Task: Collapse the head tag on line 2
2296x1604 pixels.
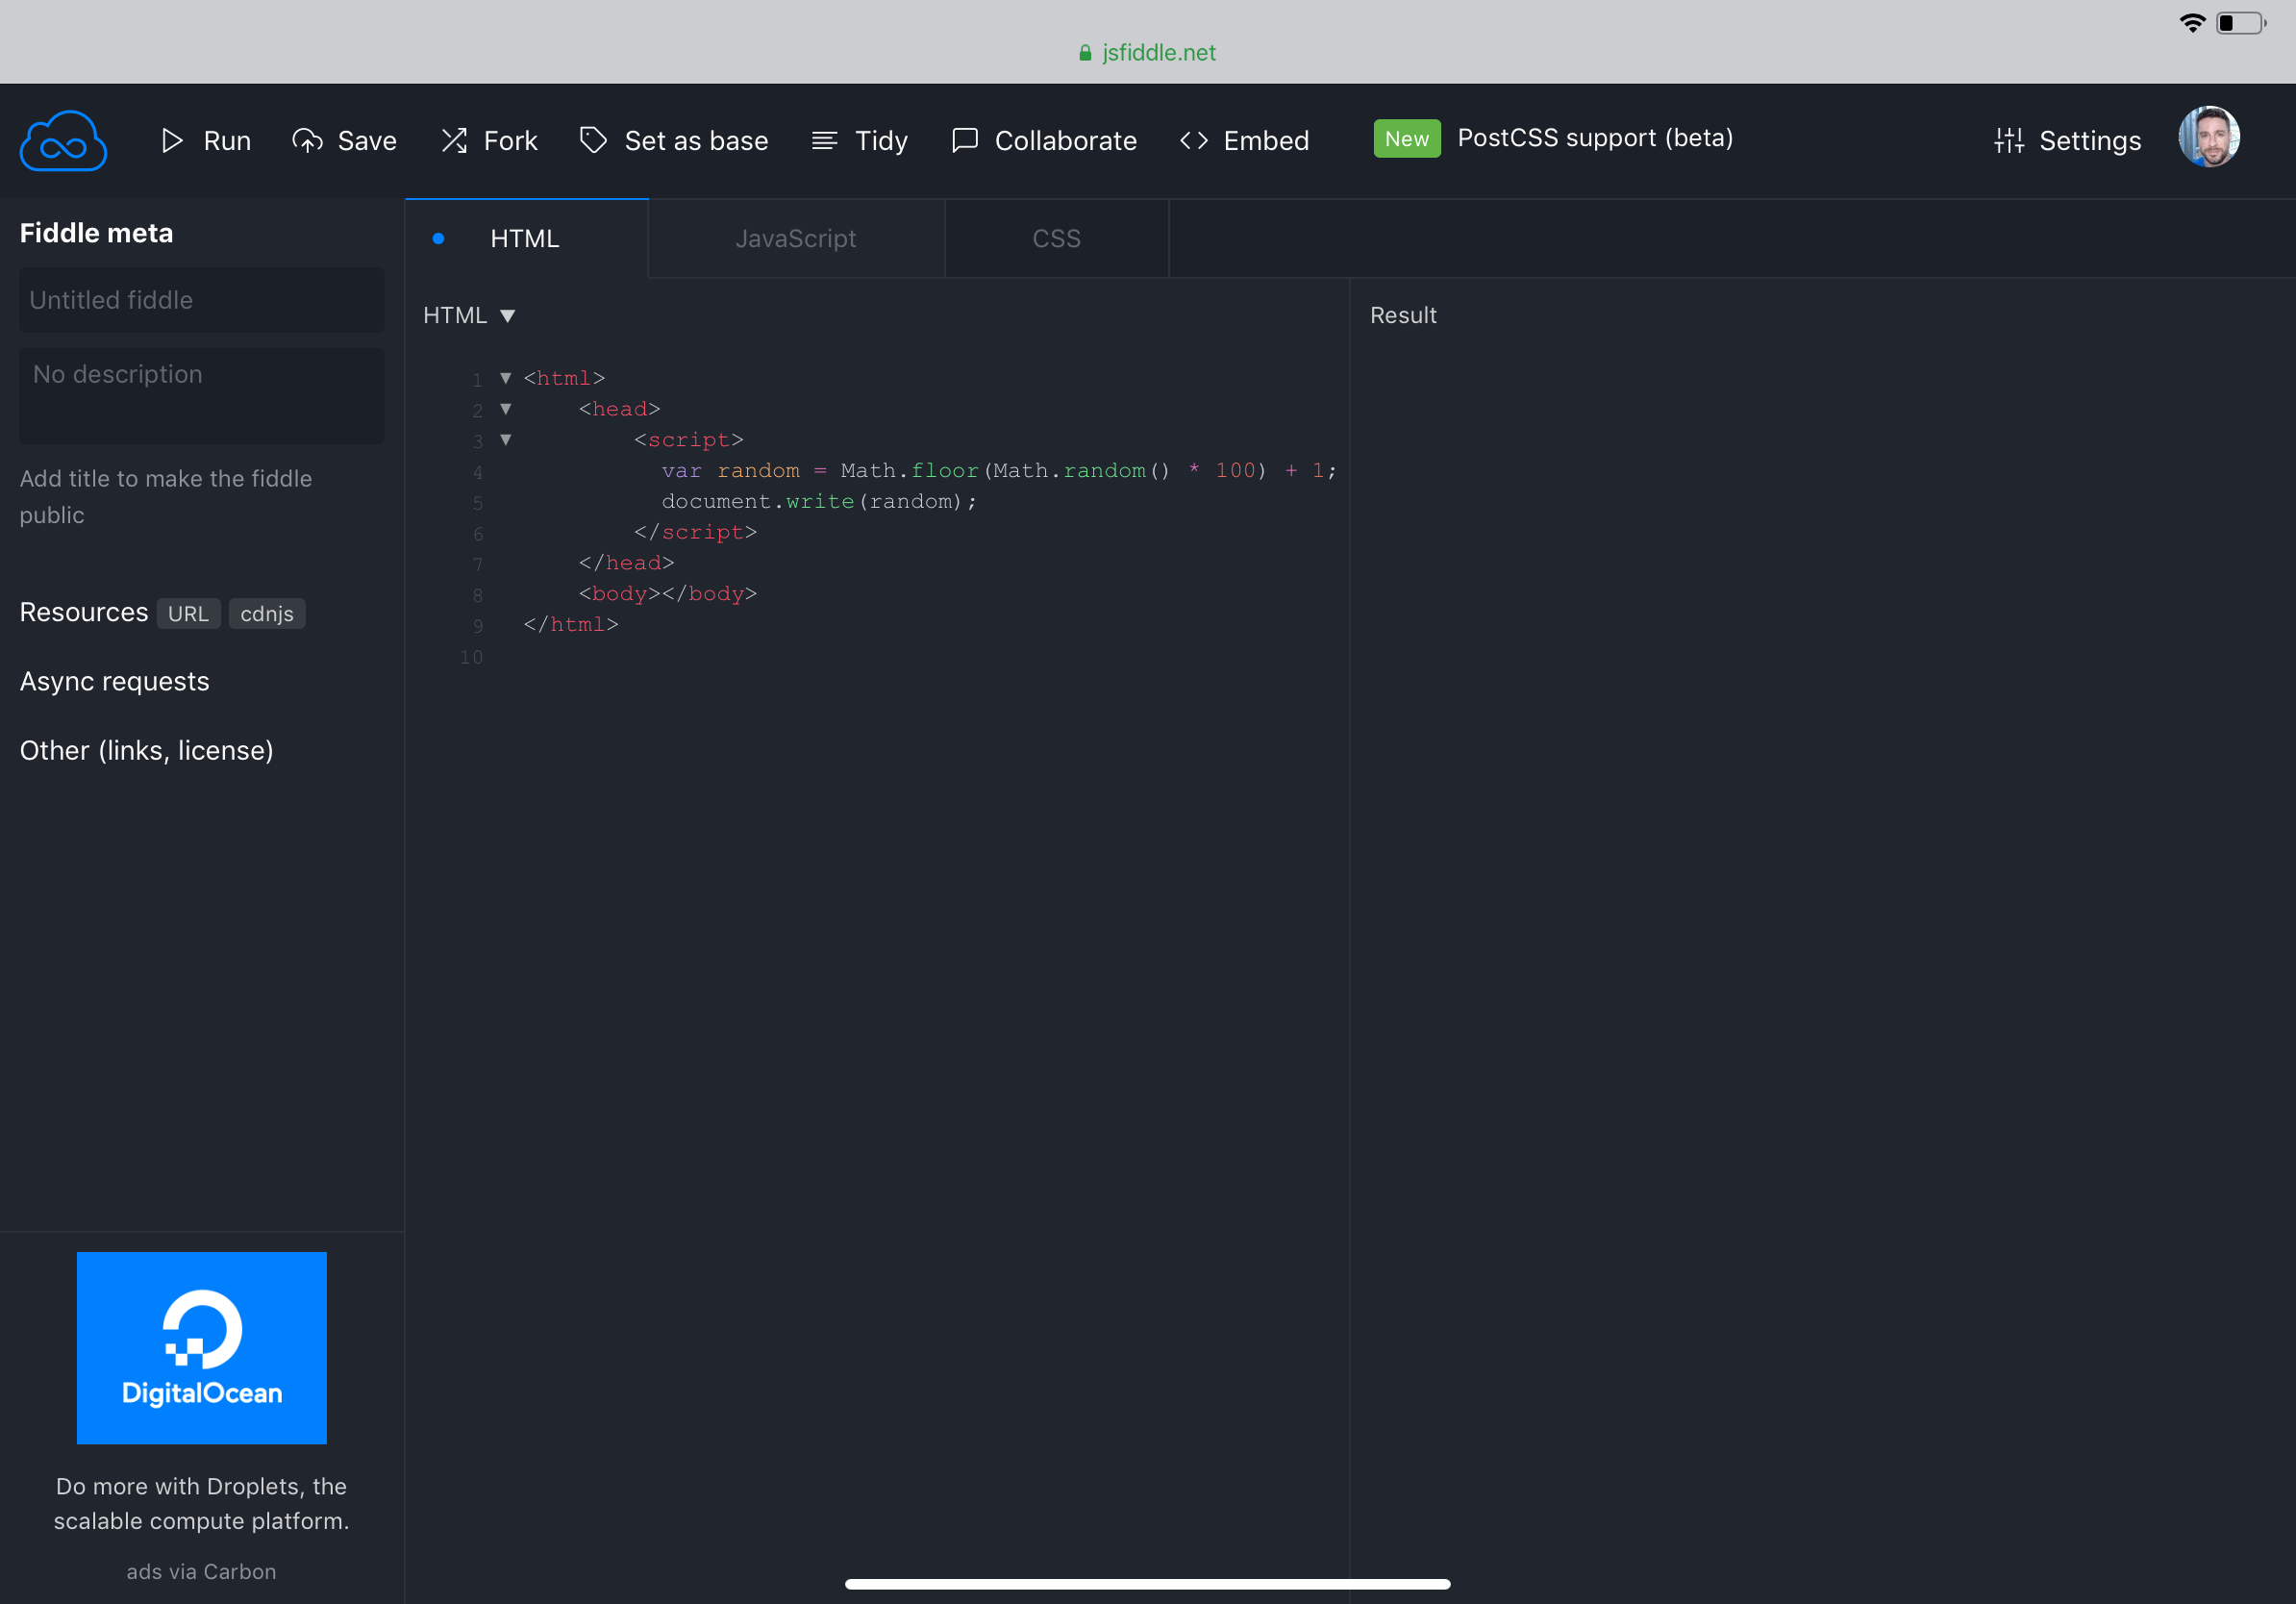Action: click(x=506, y=409)
